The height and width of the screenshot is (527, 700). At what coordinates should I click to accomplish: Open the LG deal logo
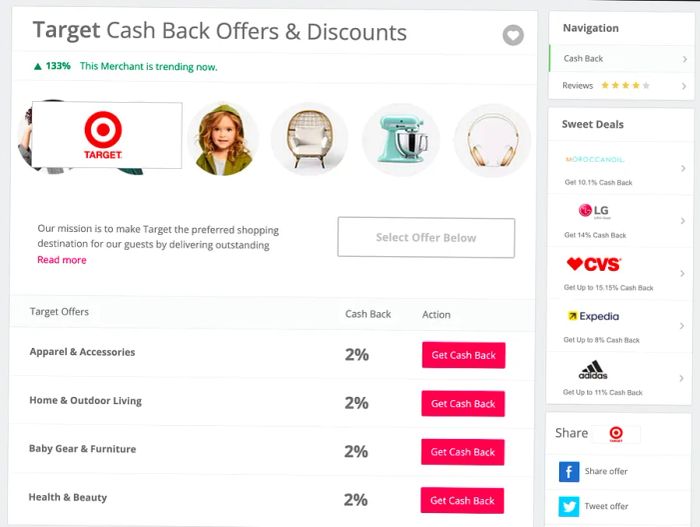click(593, 211)
